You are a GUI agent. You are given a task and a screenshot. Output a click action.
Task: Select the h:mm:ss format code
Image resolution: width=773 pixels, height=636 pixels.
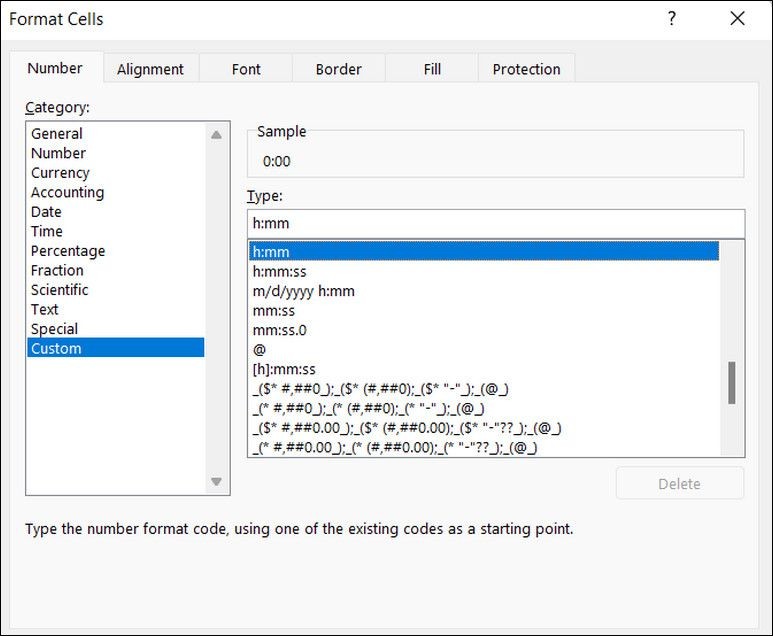pos(484,271)
